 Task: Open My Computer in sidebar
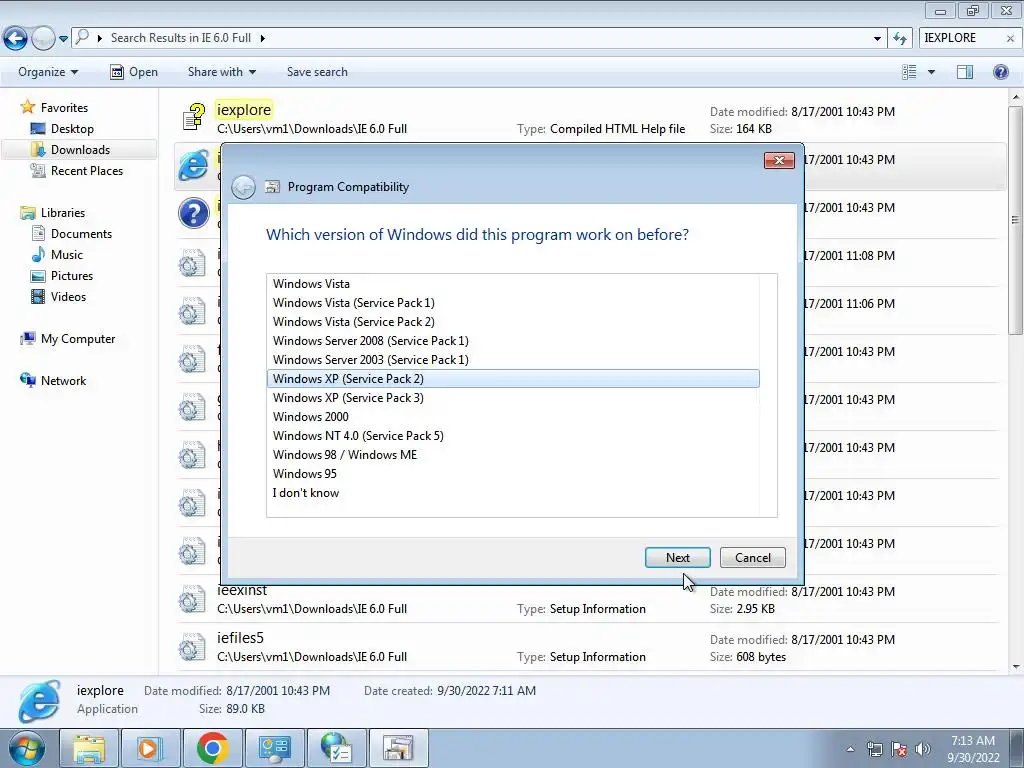tap(78, 339)
